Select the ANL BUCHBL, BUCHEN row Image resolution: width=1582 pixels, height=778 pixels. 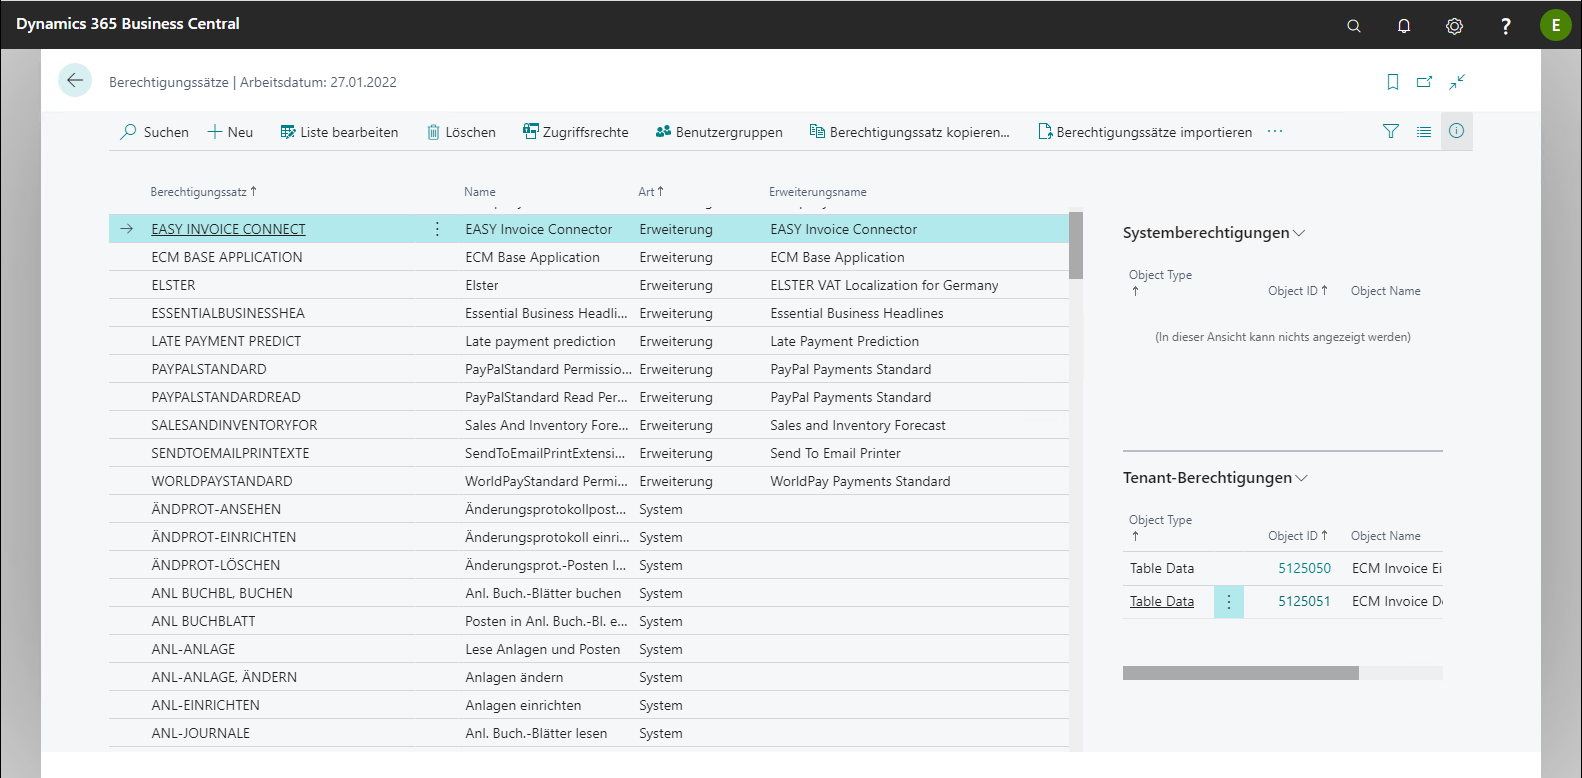589,593
